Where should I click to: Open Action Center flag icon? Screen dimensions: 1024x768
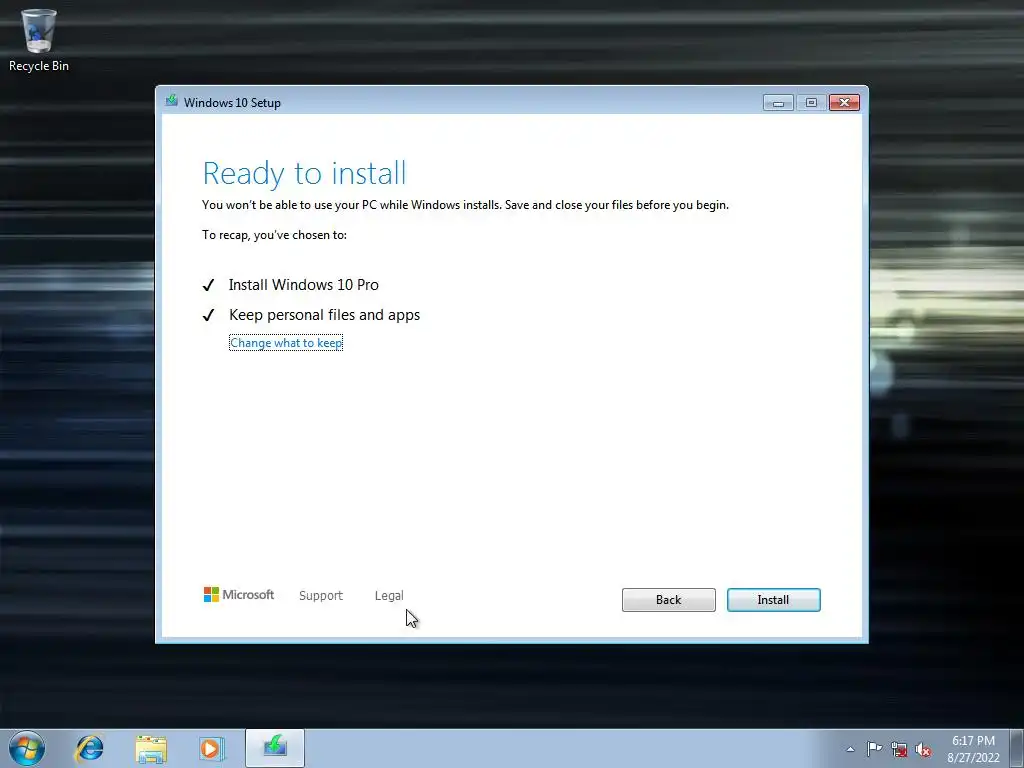coord(874,749)
